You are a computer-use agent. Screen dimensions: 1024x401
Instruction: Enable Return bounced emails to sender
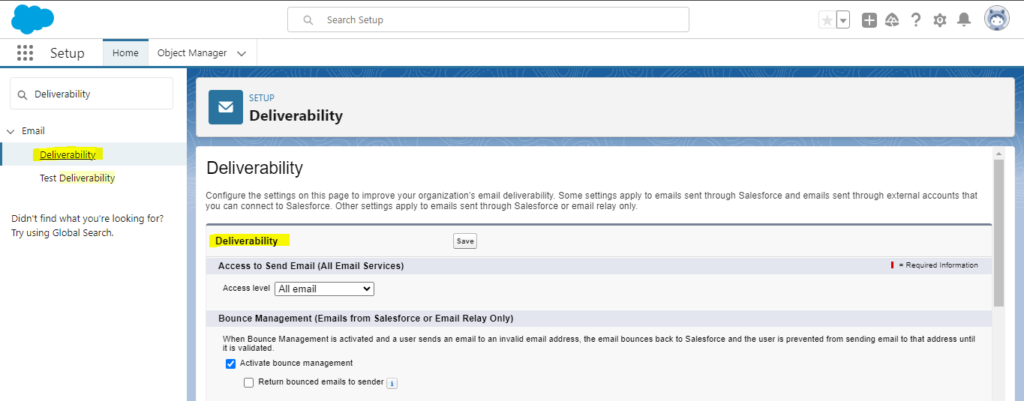point(249,383)
